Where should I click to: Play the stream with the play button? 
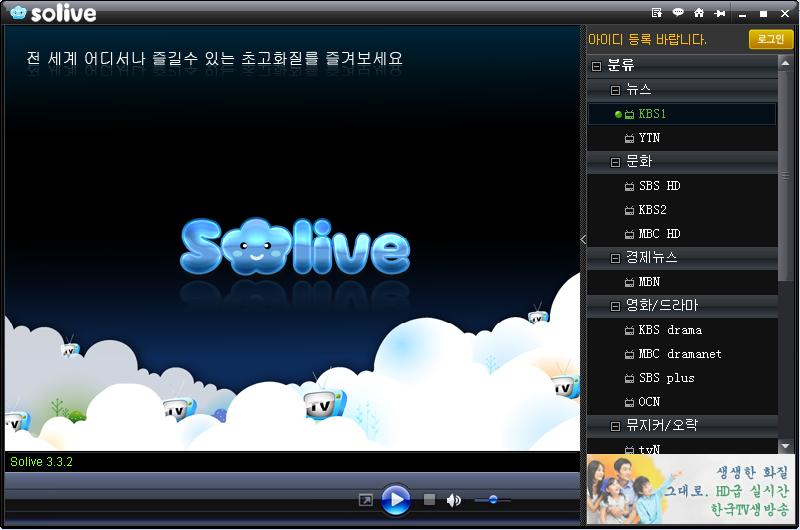tap(395, 500)
